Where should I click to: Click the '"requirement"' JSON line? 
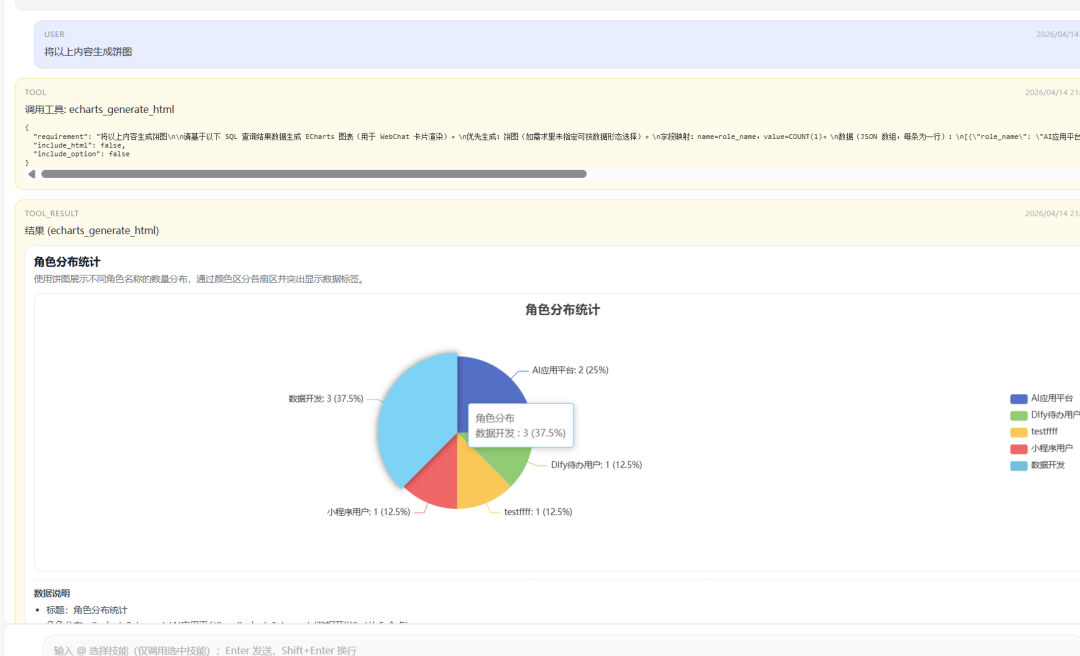557,136
